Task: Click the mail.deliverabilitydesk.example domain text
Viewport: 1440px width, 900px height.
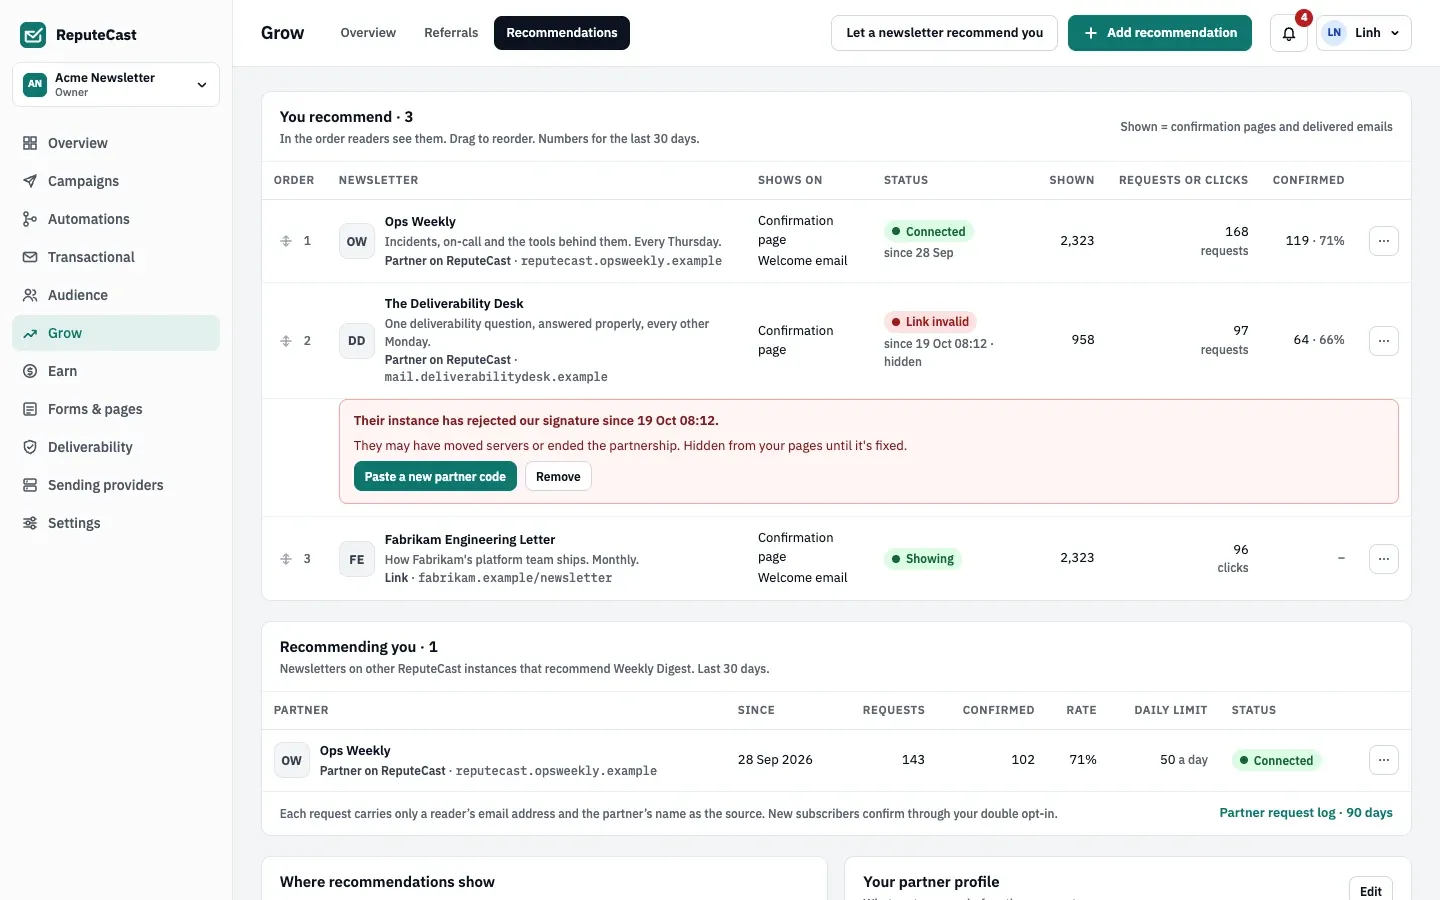Action: [496, 377]
